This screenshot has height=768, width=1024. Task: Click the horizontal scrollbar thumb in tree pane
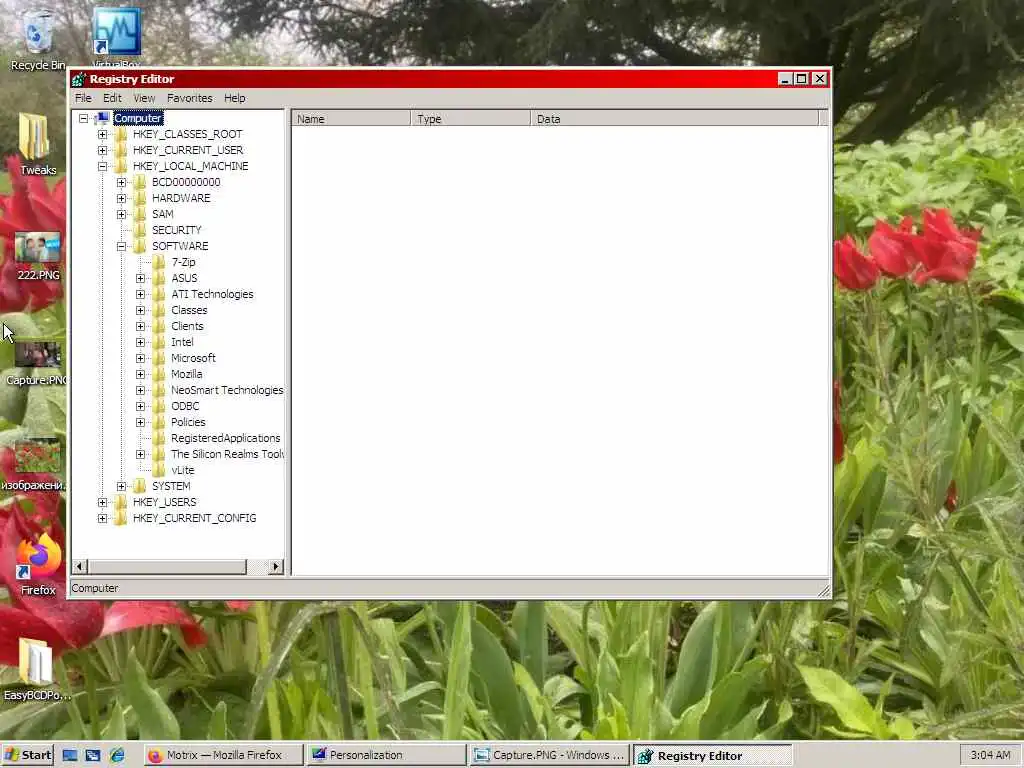[167, 566]
